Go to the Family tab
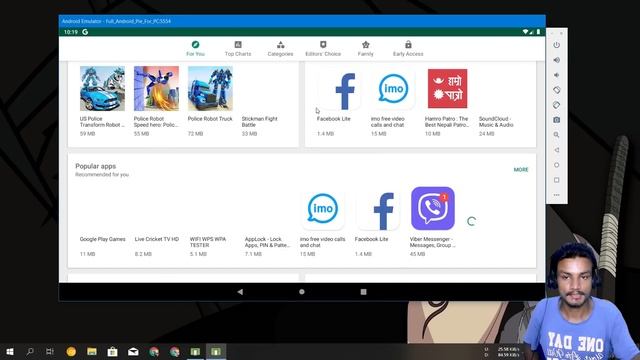The height and width of the screenshot is (360, 640). [365, 49]
